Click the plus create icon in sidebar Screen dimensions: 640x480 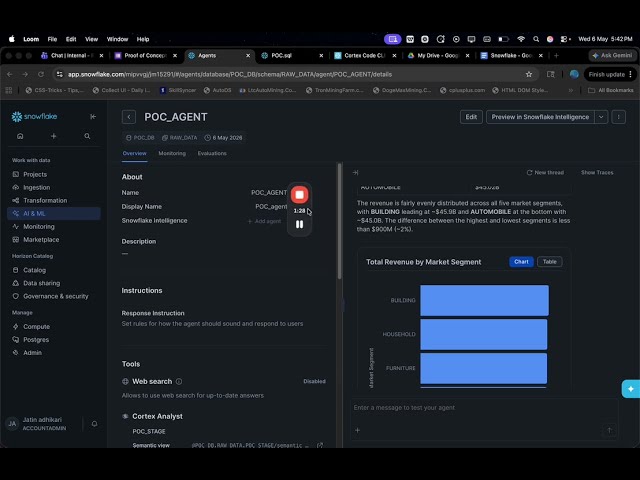53,136
